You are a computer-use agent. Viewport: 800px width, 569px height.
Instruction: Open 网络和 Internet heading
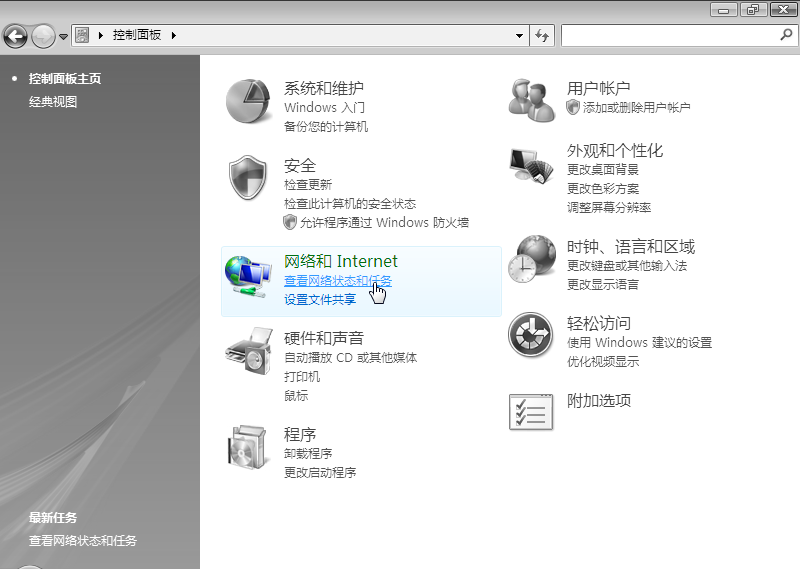click(x=340, y=261)
